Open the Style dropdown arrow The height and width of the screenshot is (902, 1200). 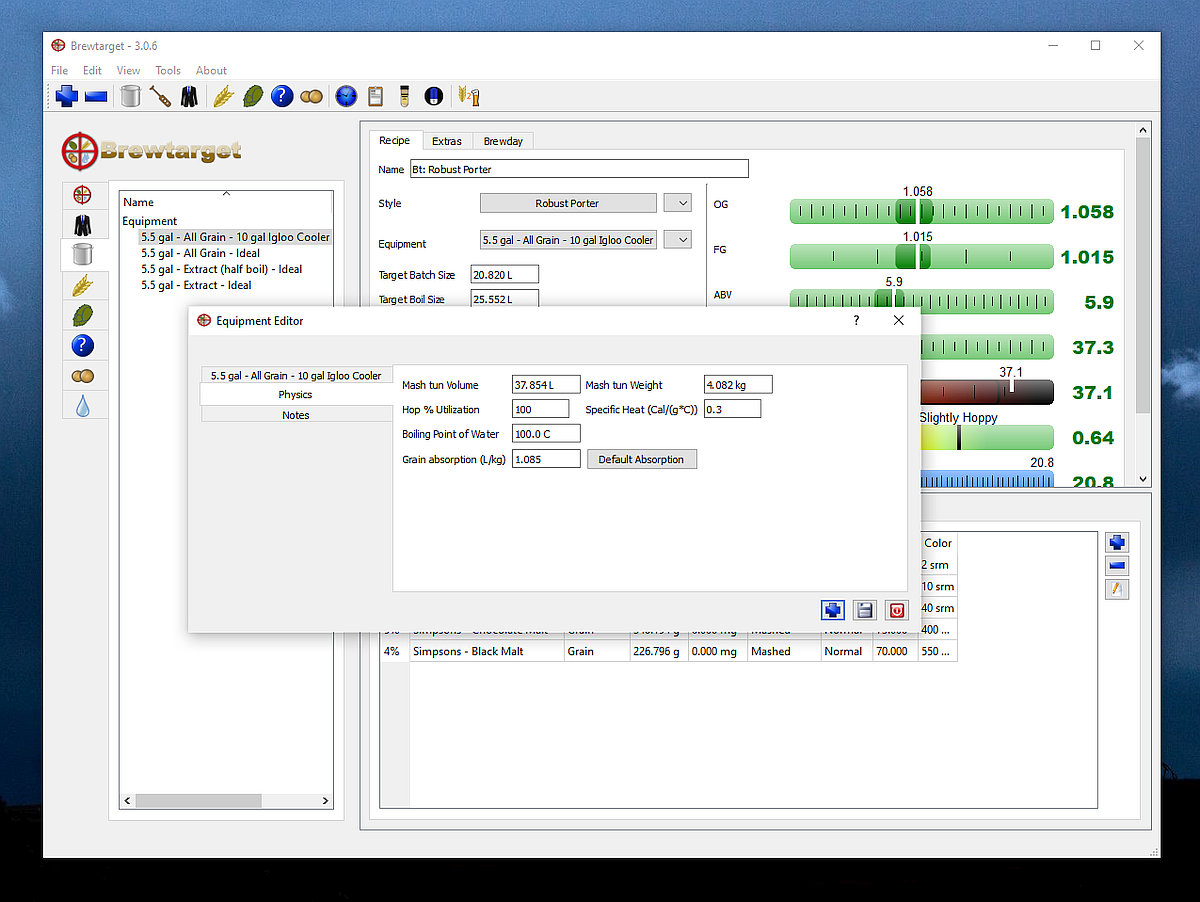pyautogui.click(x=677, y=203)
